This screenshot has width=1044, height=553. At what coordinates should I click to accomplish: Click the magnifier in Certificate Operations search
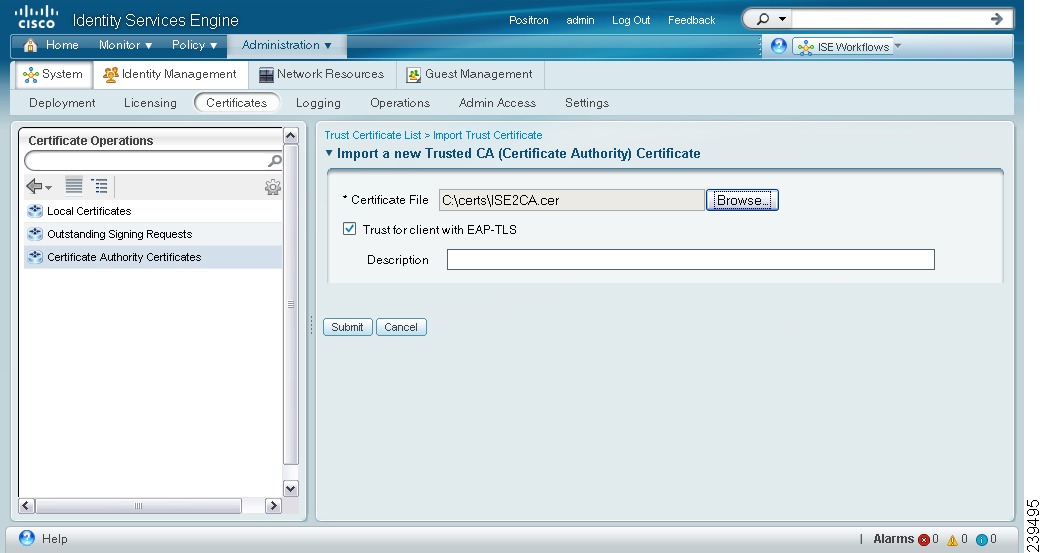[274, 161]
